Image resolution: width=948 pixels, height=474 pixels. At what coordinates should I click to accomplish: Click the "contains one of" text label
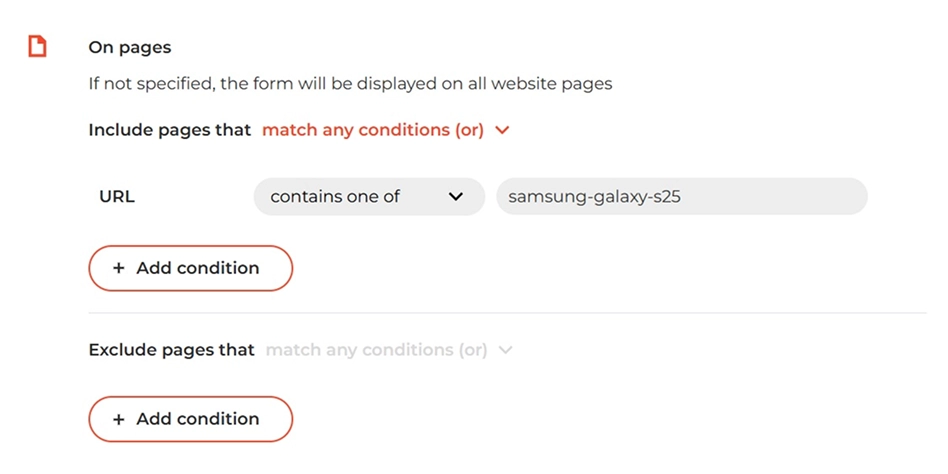[335, 196]
